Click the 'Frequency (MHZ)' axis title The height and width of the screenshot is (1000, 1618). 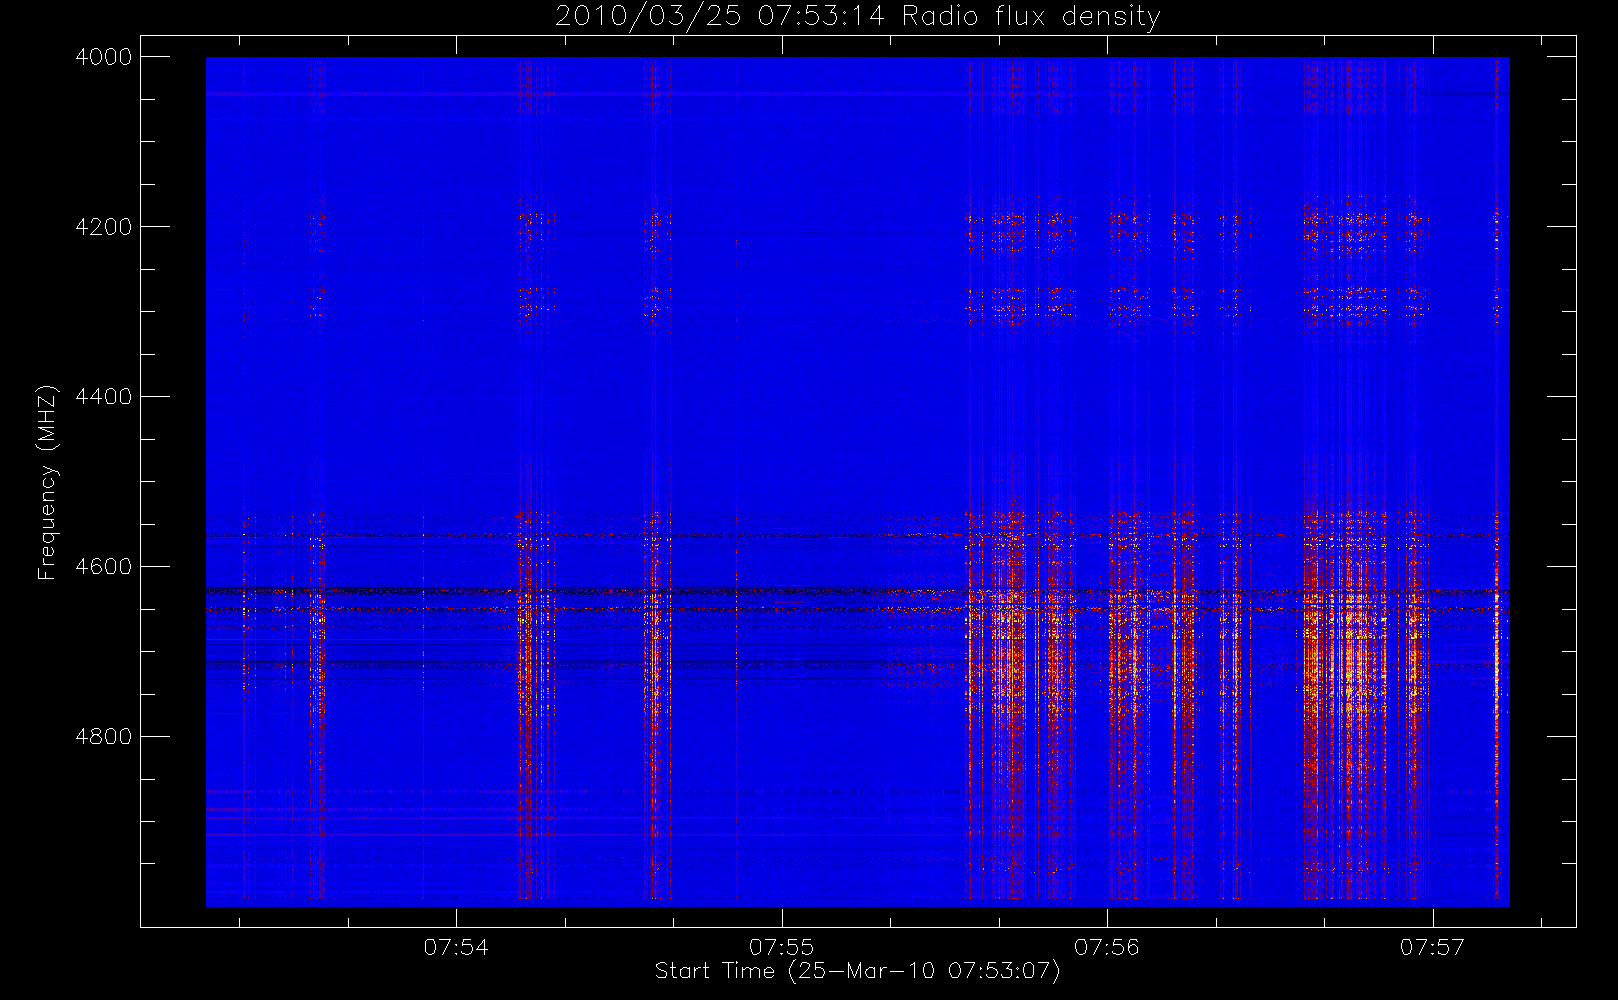point(47,482)
